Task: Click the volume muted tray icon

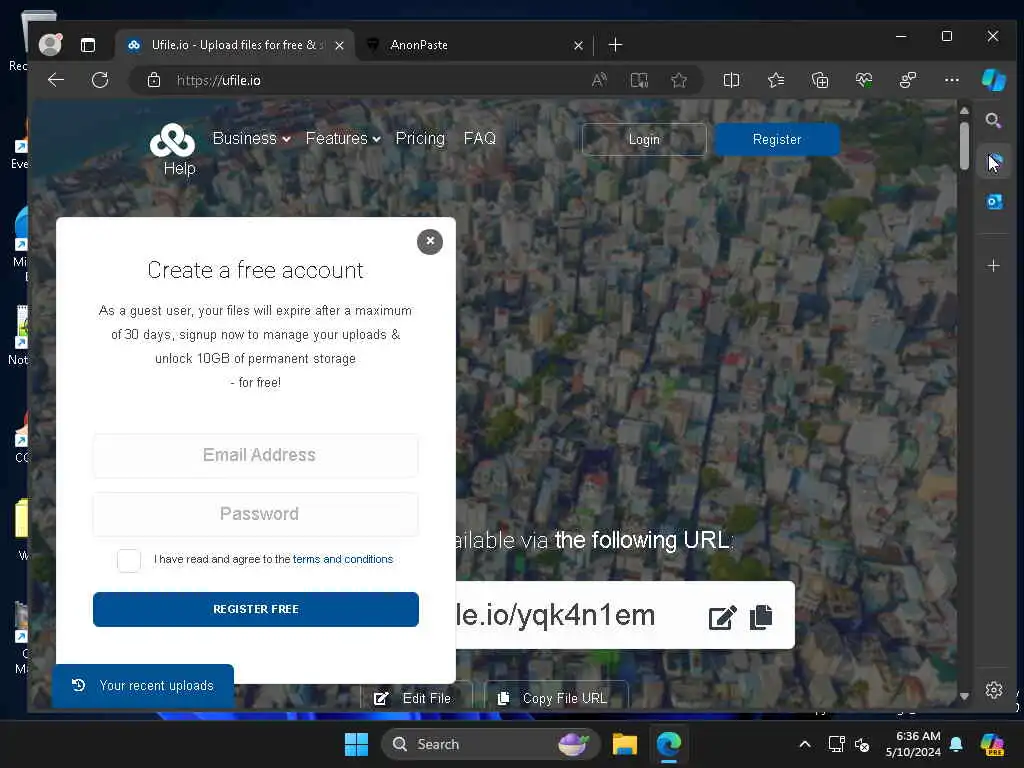Action: [x=863, y=744]
